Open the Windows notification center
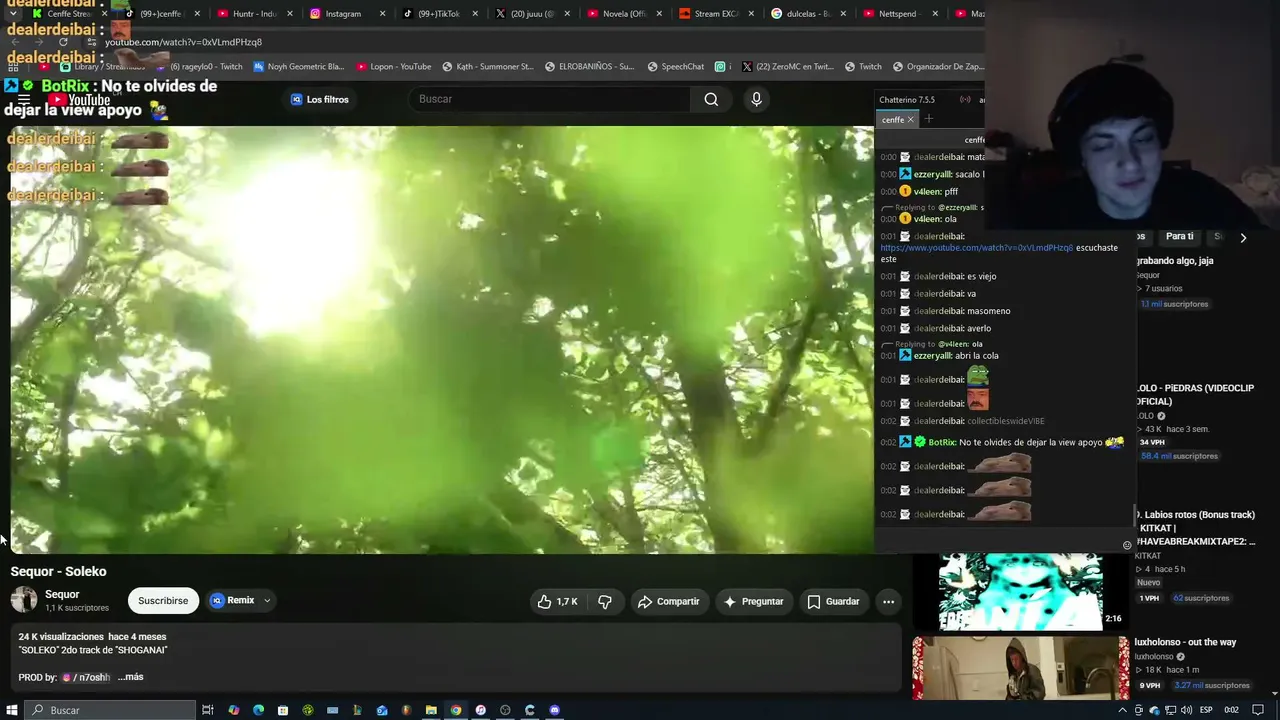 click(1258, 710)
